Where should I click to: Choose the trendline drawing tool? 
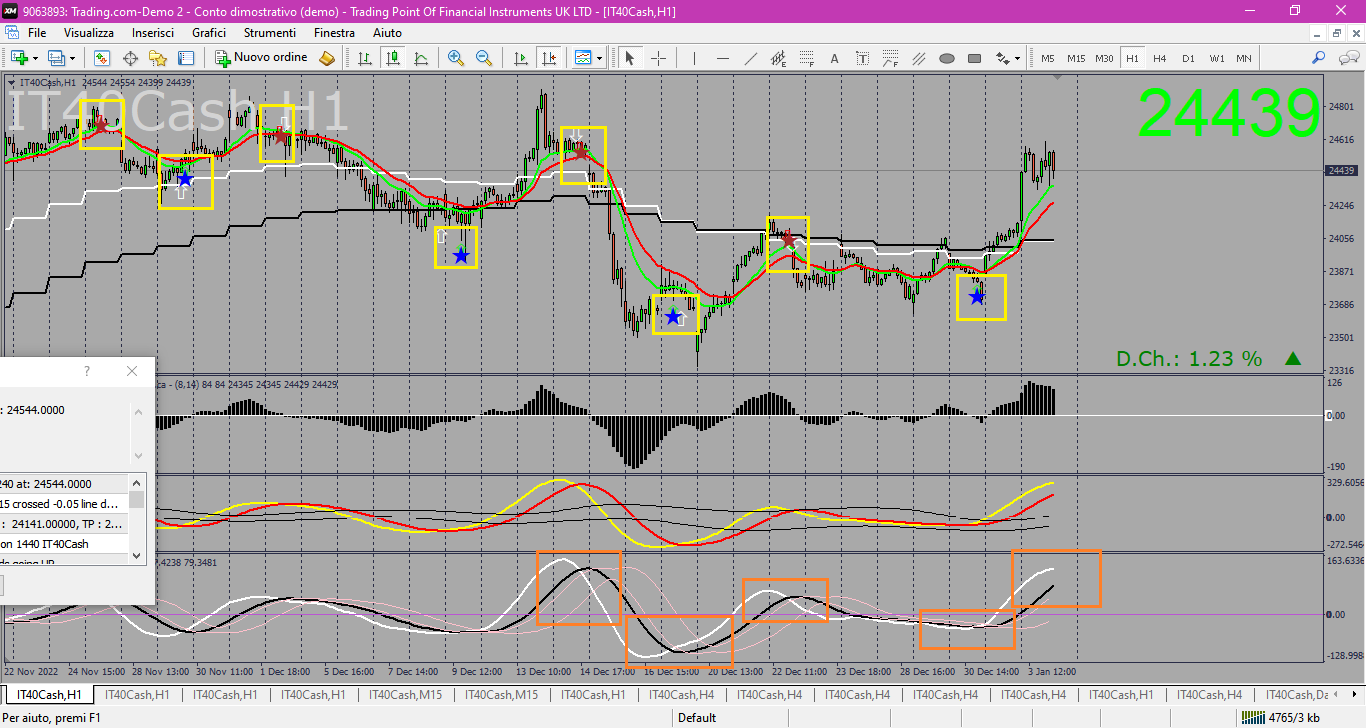[750, 58]
